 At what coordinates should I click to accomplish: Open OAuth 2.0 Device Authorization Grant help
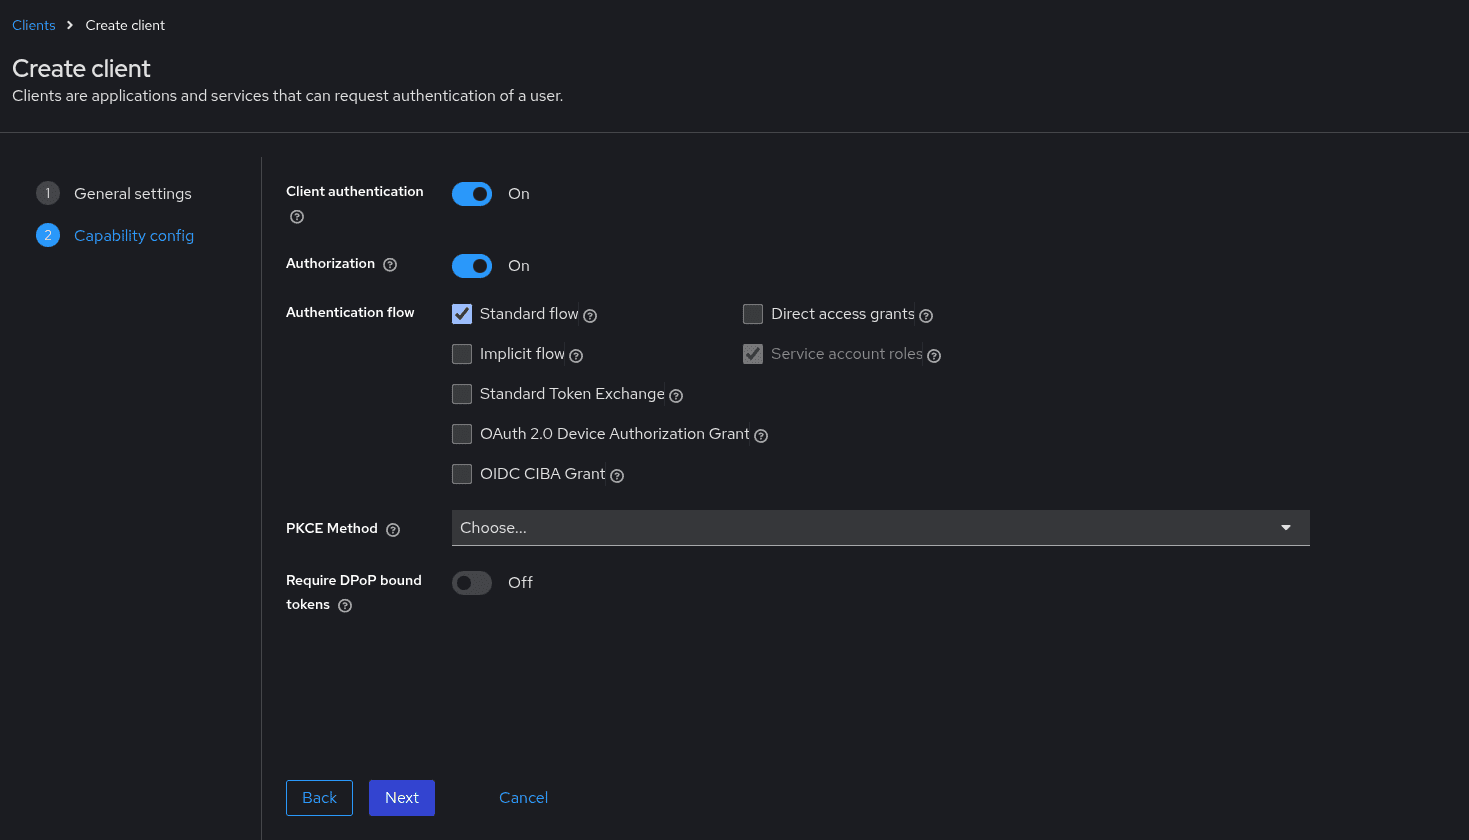[x=761, y=435]
